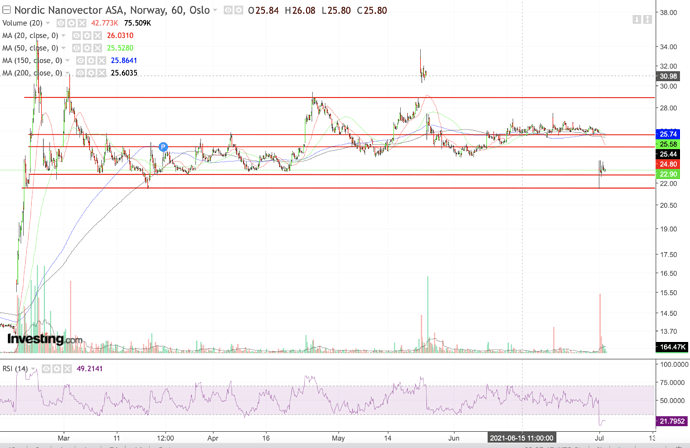Open the Nordic Nanovector symbol dropdown arrow
Image resolution: width=690 pixels, height=448 pixels.
215,10
